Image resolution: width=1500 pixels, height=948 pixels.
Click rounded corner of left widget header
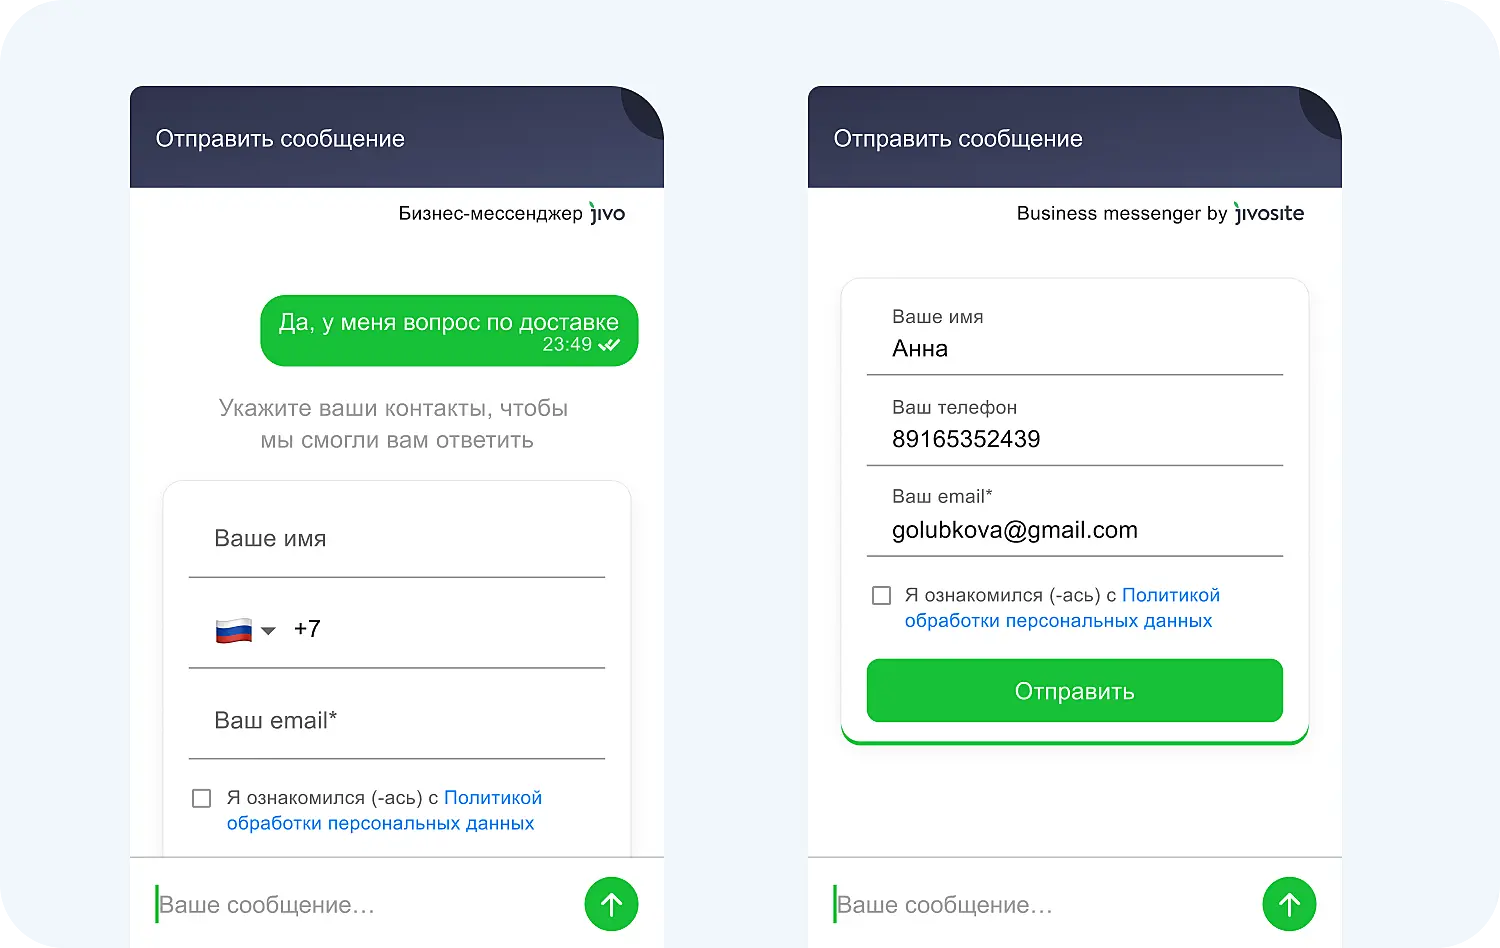(x=643, y=108)
